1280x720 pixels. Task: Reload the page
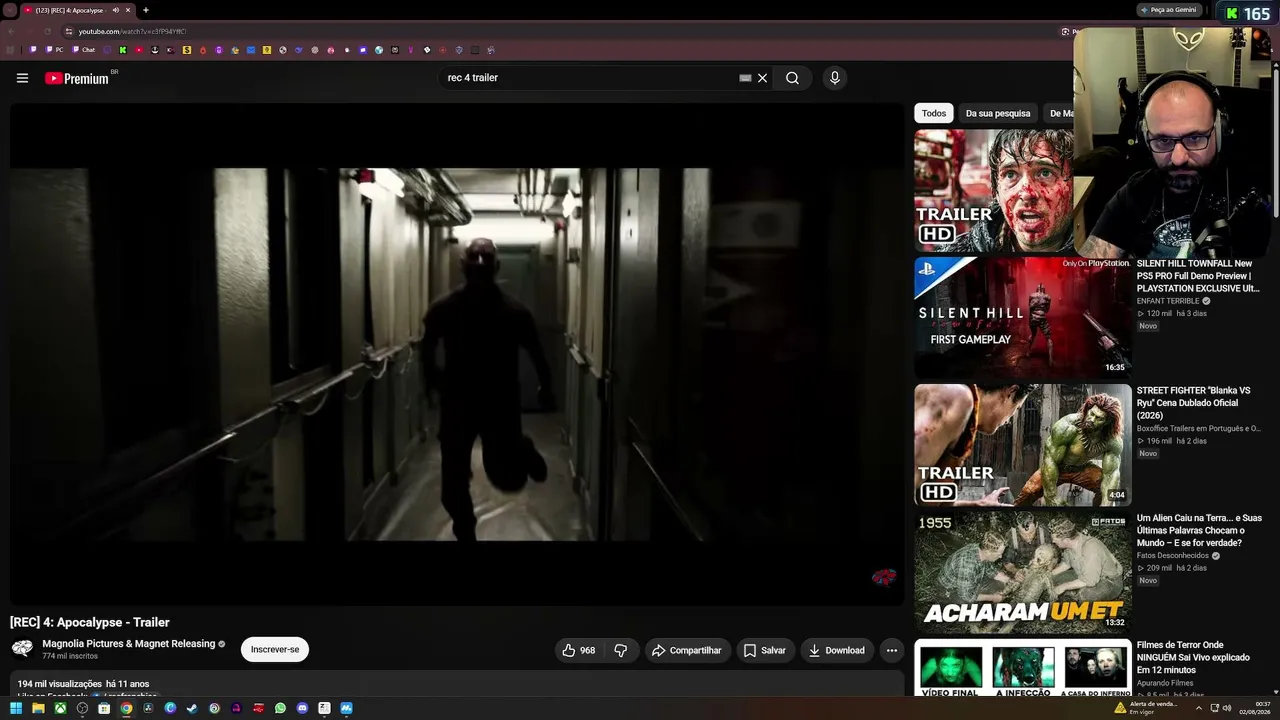coord(48,31)
